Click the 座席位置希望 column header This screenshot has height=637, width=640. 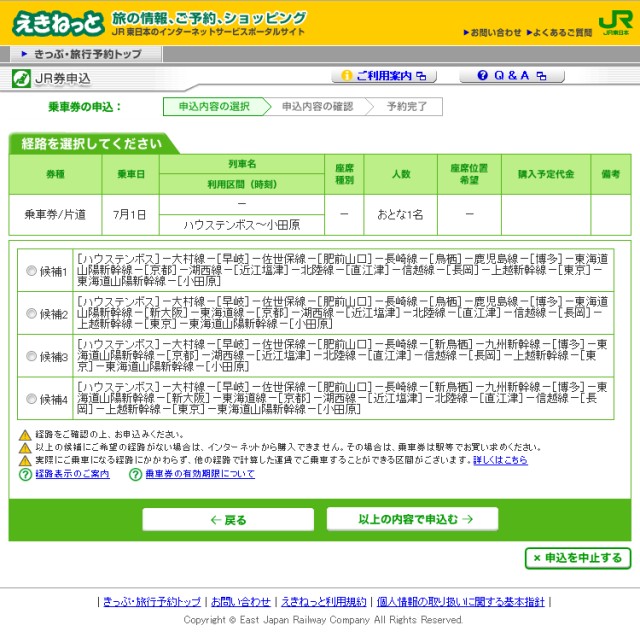469,174
